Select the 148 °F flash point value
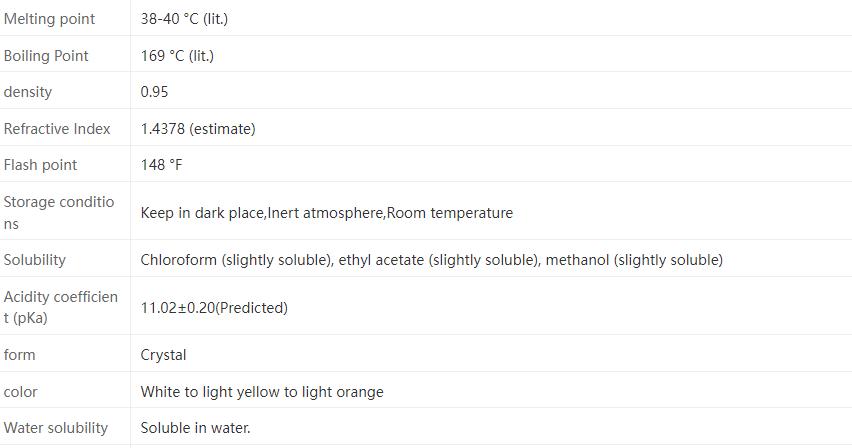Image resolution: width=852 pixels, height=448 pixels. pos(161,165)
